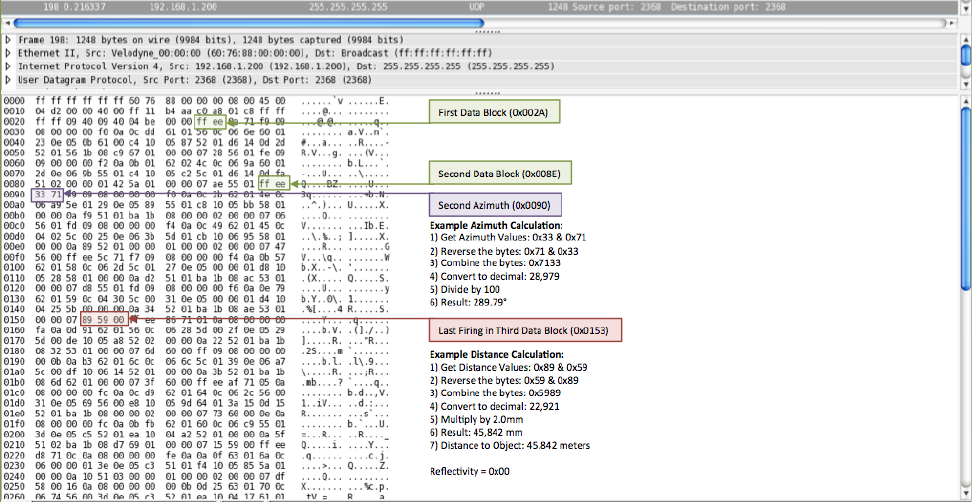
Task: Click hex offset 0190
Action: point(13,361)
